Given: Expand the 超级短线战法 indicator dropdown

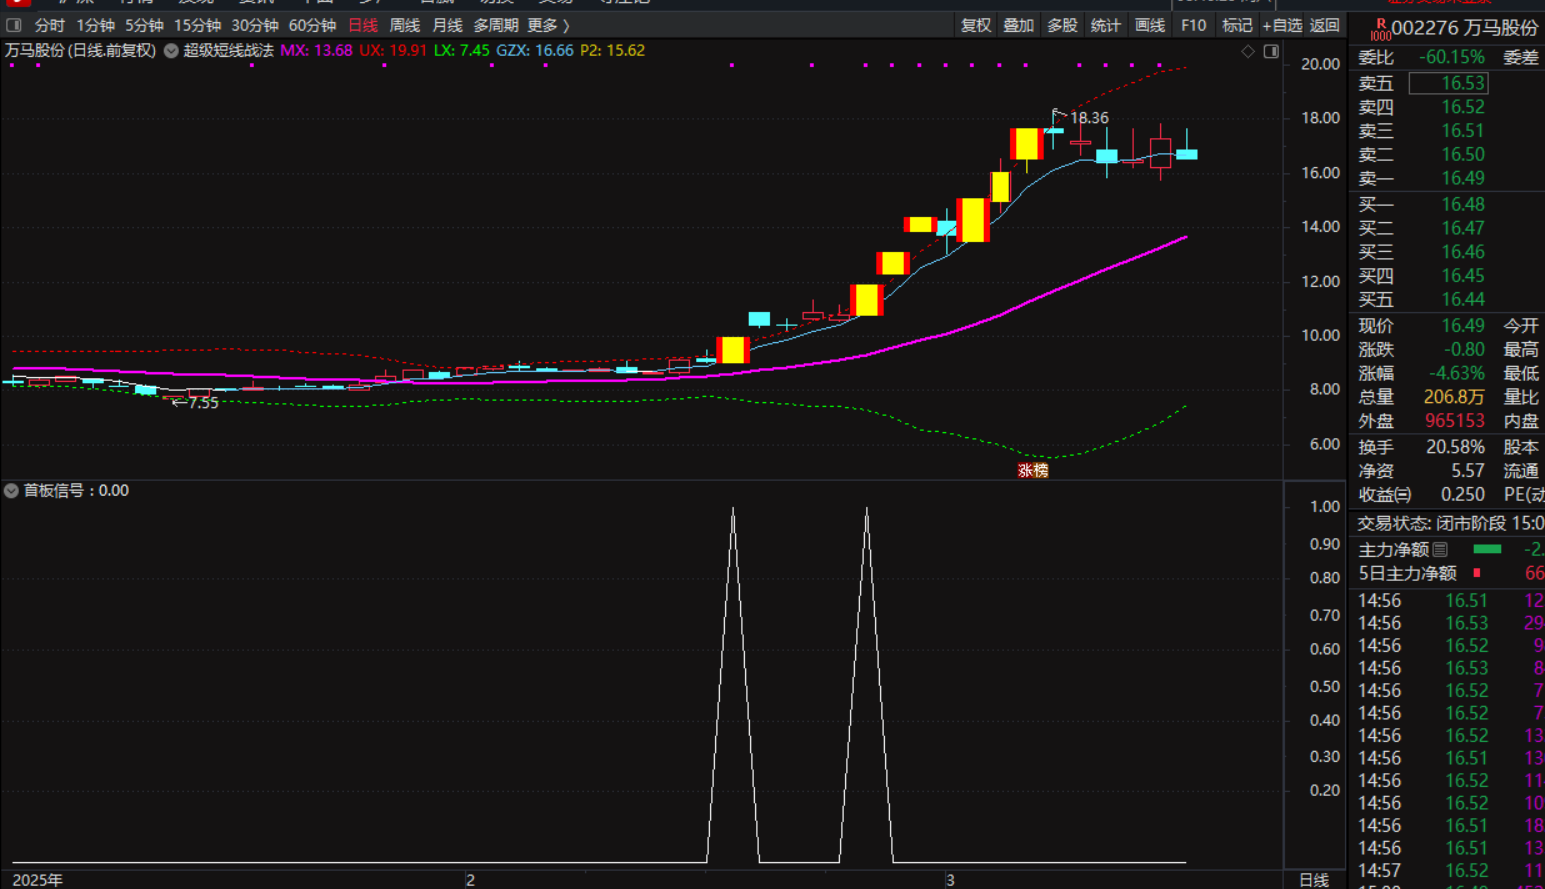Looking at the screenshot, I should [171, 50].
